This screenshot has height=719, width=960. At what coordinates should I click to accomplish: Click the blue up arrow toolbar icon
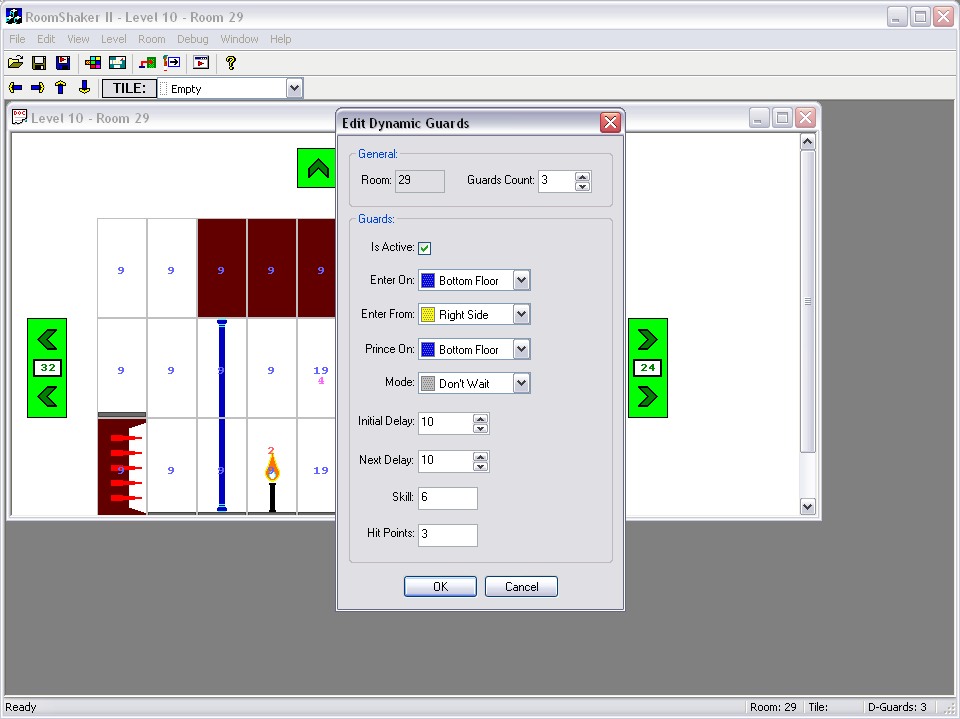(60, 88)
